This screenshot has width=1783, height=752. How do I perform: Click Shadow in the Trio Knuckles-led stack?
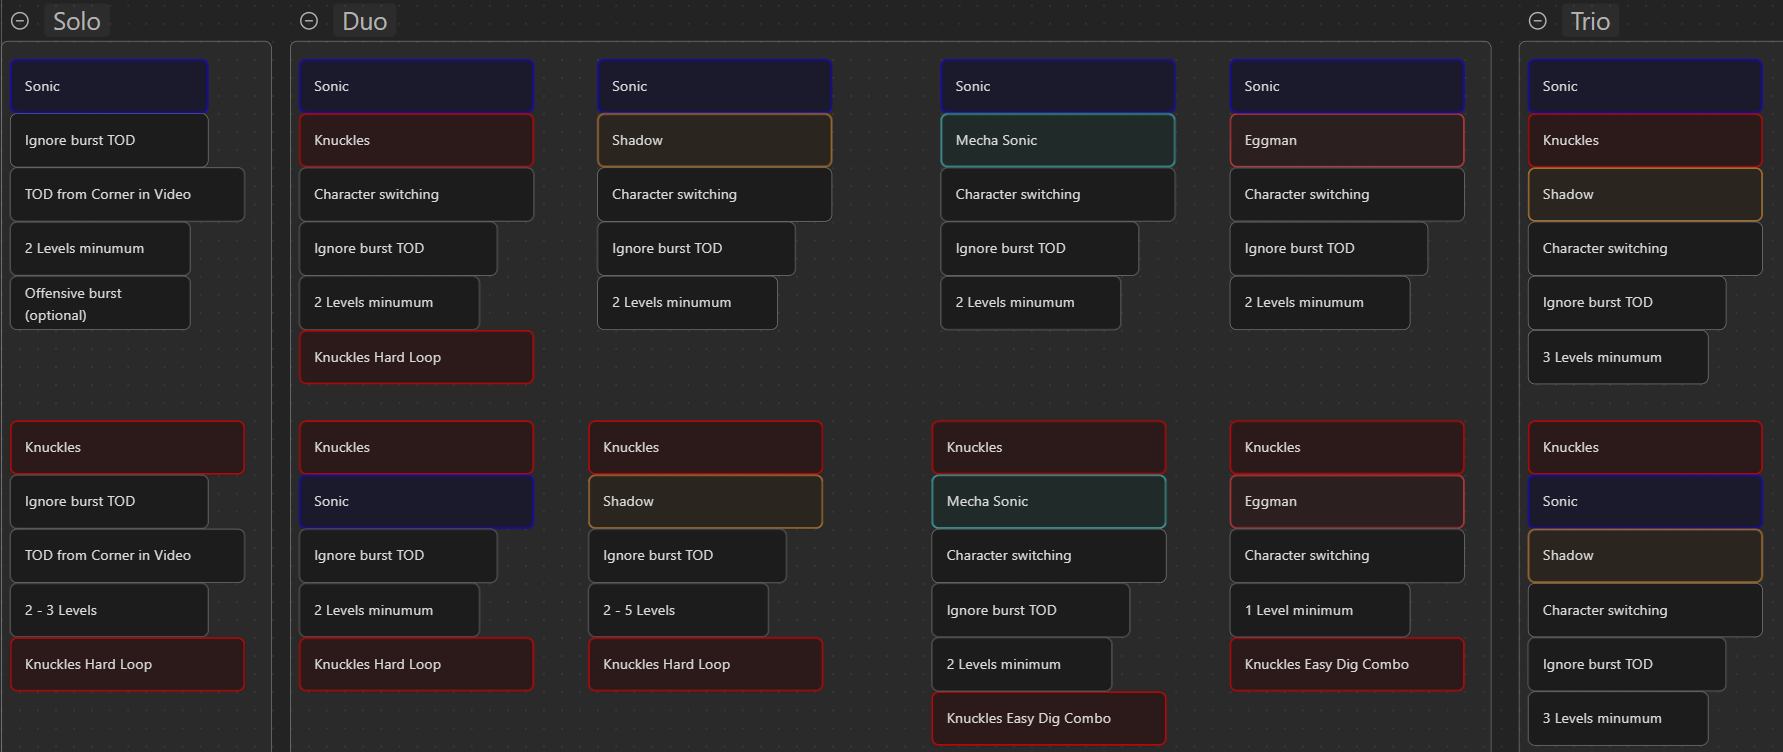1645,555
